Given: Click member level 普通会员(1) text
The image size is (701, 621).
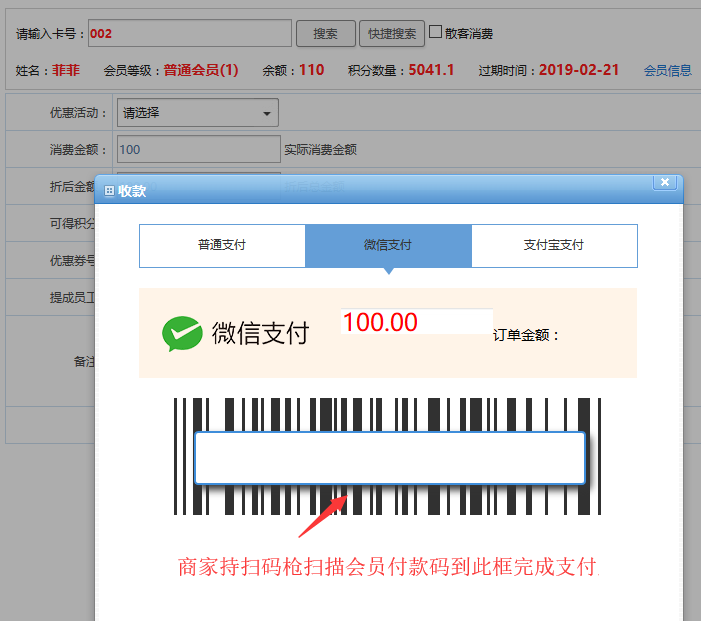Looking at the screenshot, I should tap(201, 70).
